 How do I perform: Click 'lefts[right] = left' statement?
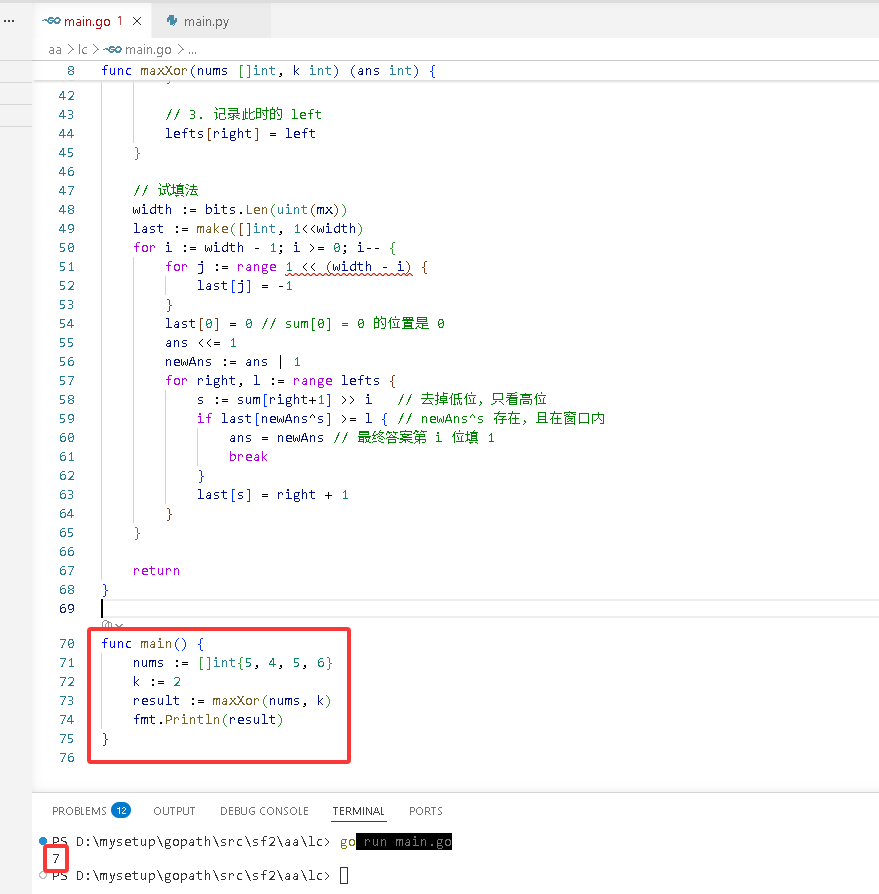[x=240, y=133]
